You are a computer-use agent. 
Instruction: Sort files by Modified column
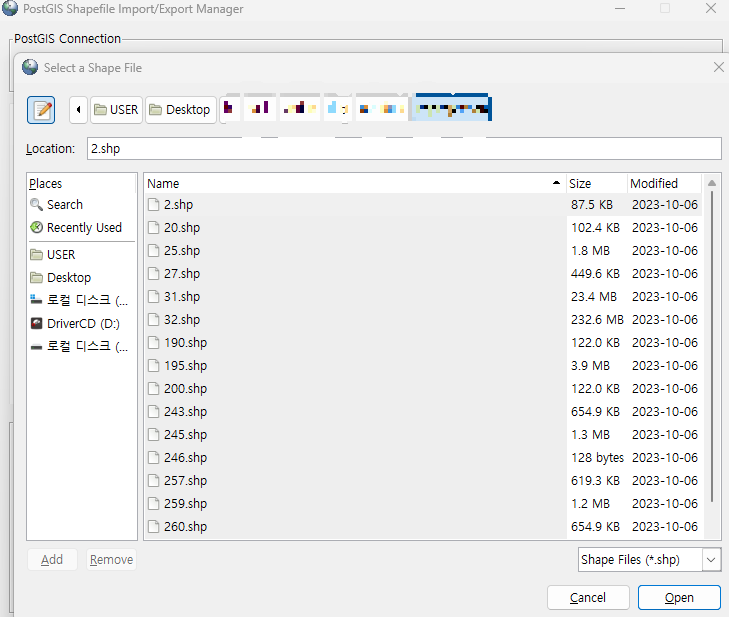[664, 184]
